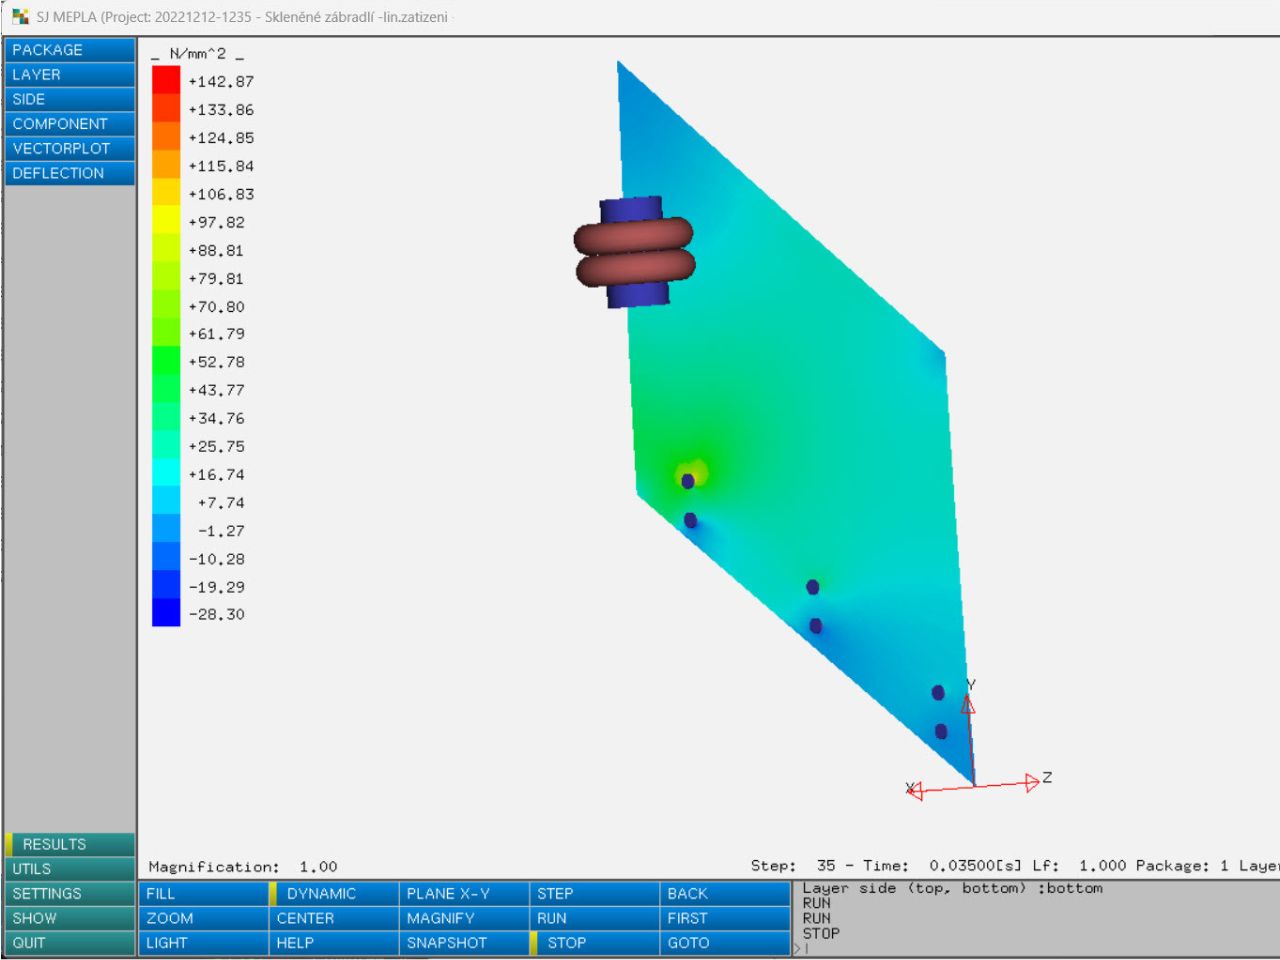Click the Z axis arrow of the coordinate triad

click(x=1033, y=782)
